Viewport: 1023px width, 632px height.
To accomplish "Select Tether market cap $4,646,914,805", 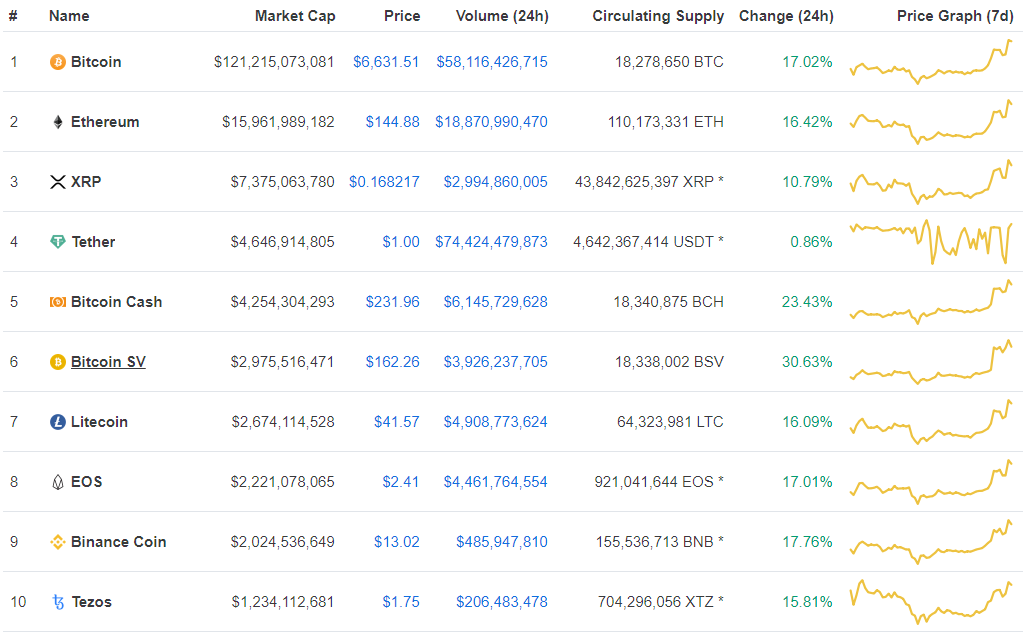I will [282, 242].
